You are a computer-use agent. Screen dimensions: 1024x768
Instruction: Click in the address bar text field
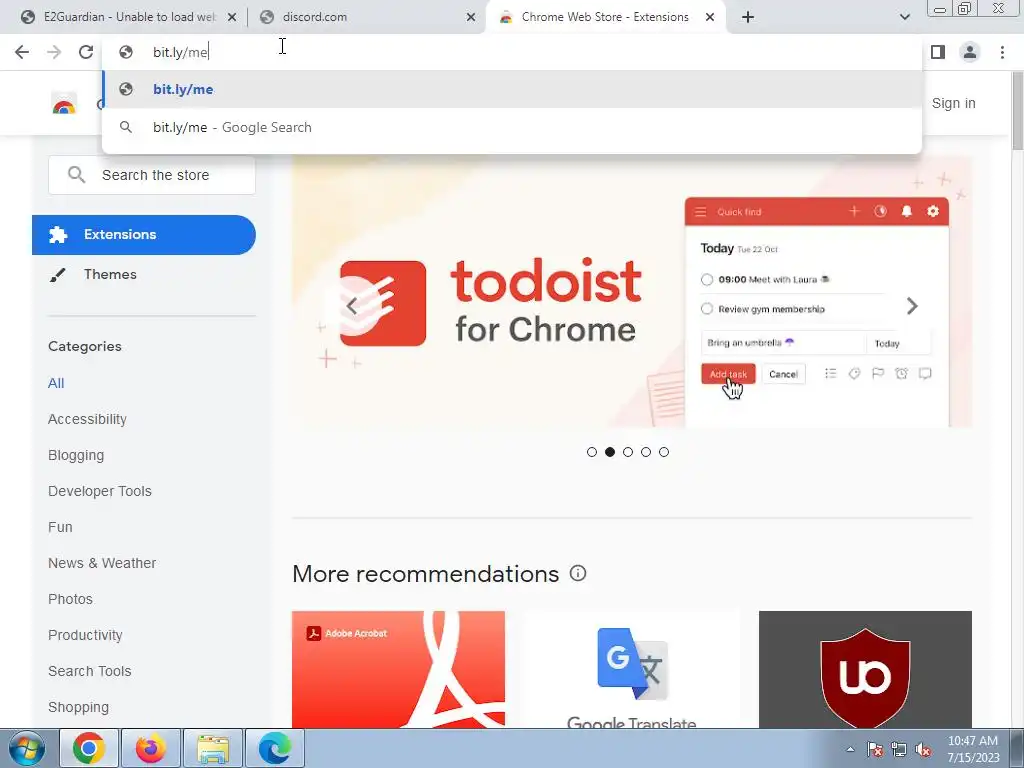[x=512, y=52]
